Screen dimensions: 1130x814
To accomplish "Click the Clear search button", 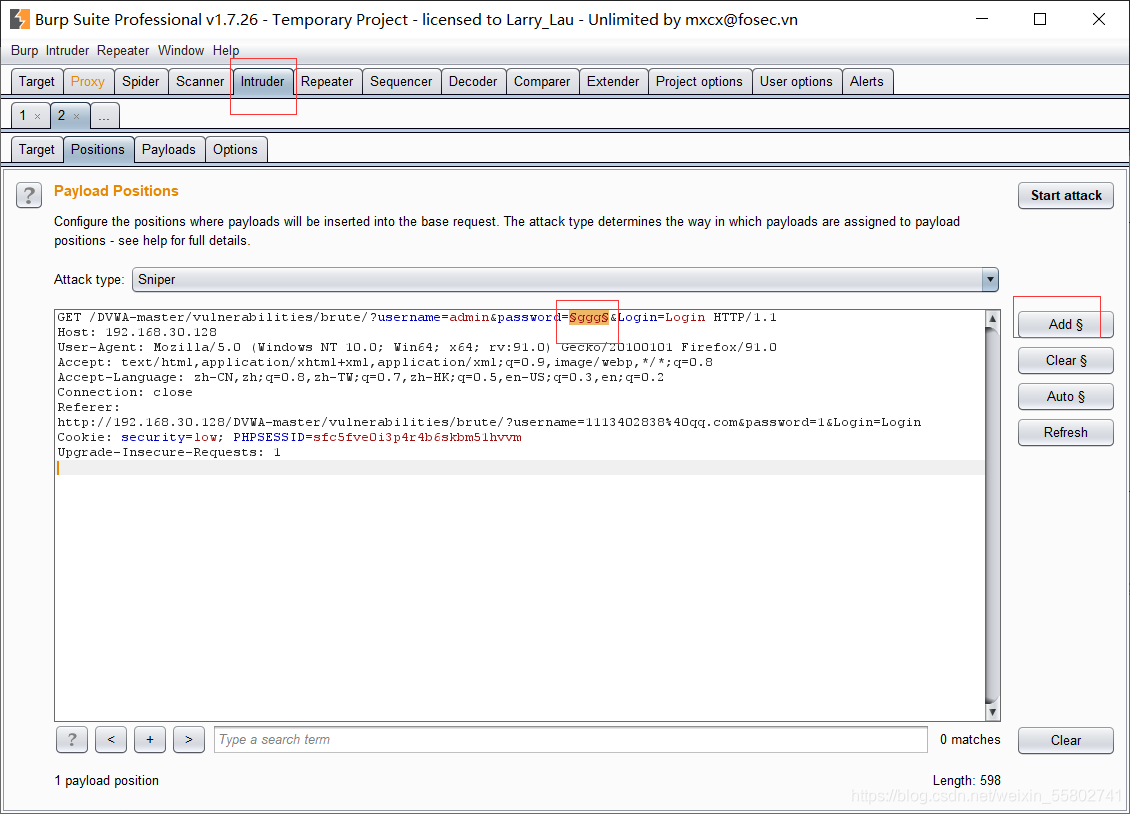I will pos(1066,740).
